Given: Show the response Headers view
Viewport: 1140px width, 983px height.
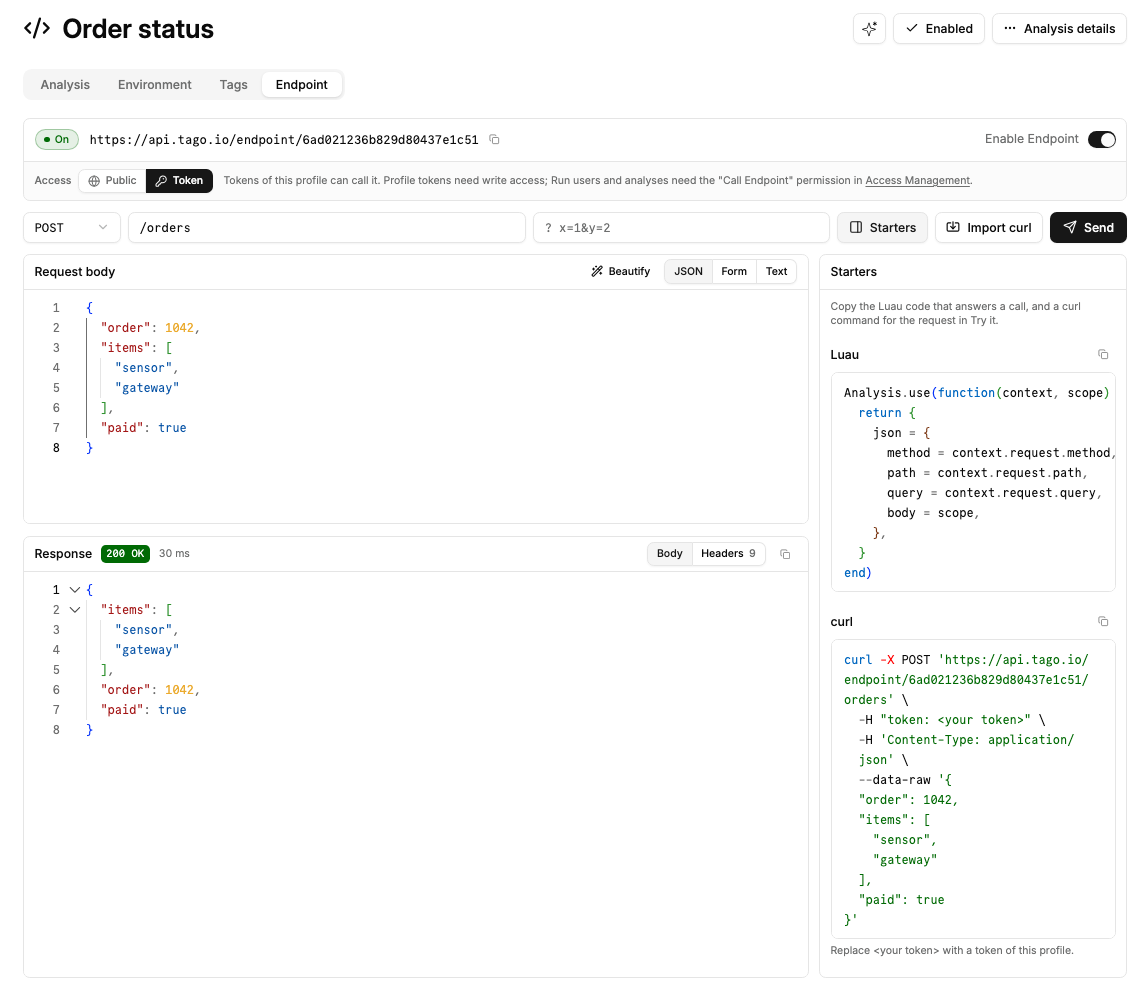Looking at the screenshot, I should point(728,554).
